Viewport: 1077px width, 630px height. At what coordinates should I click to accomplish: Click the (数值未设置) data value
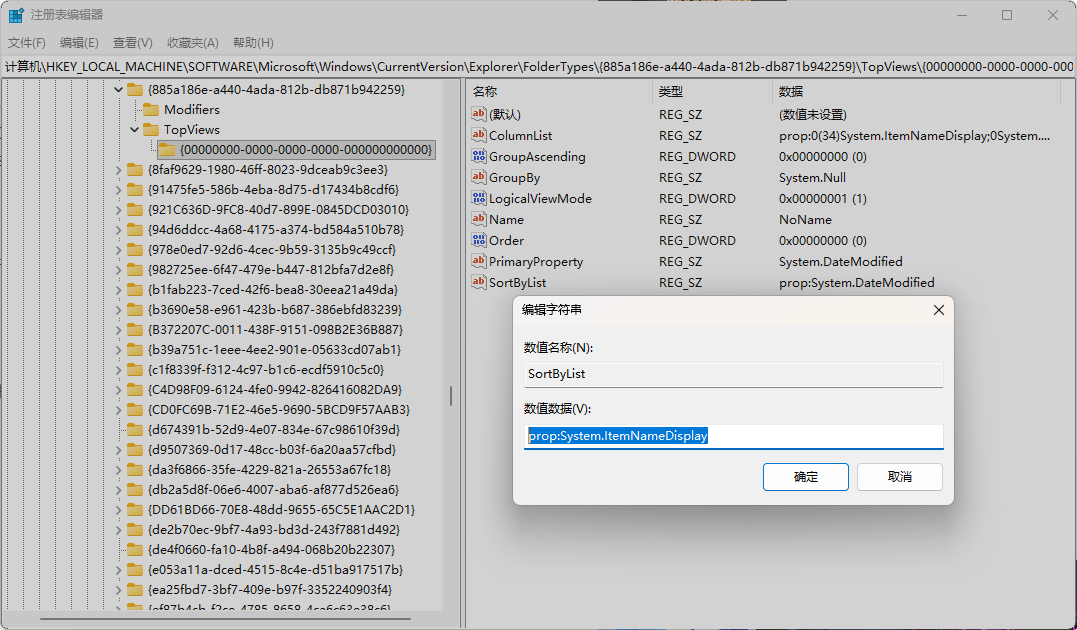pos(813,115)
